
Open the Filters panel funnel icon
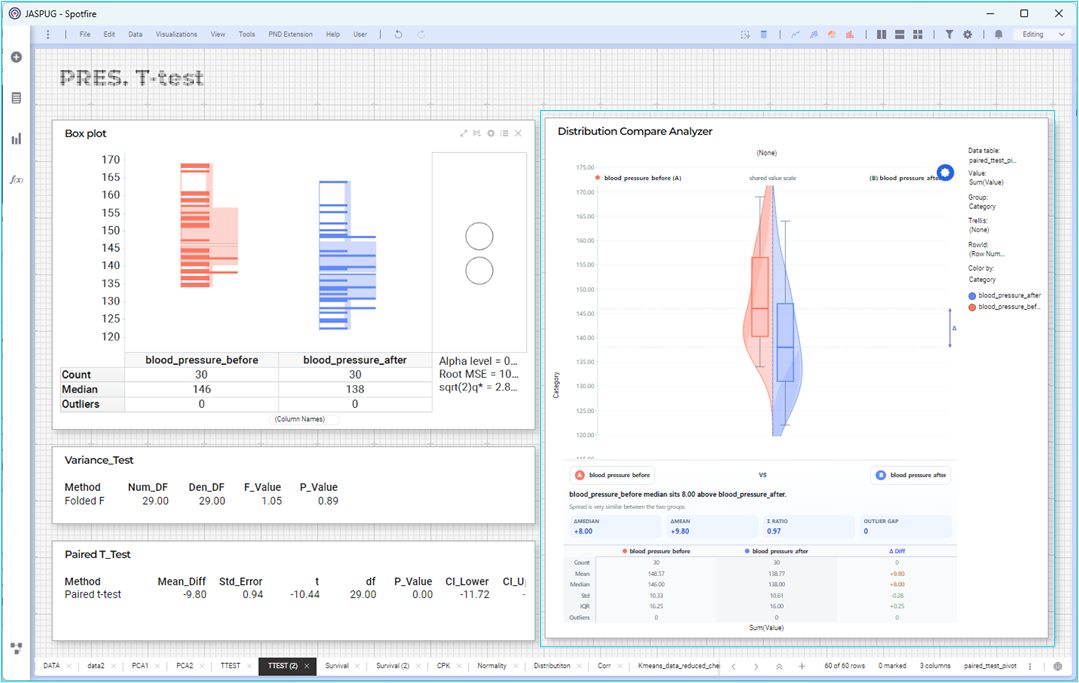pyautogui.click(x=949, y=34)
